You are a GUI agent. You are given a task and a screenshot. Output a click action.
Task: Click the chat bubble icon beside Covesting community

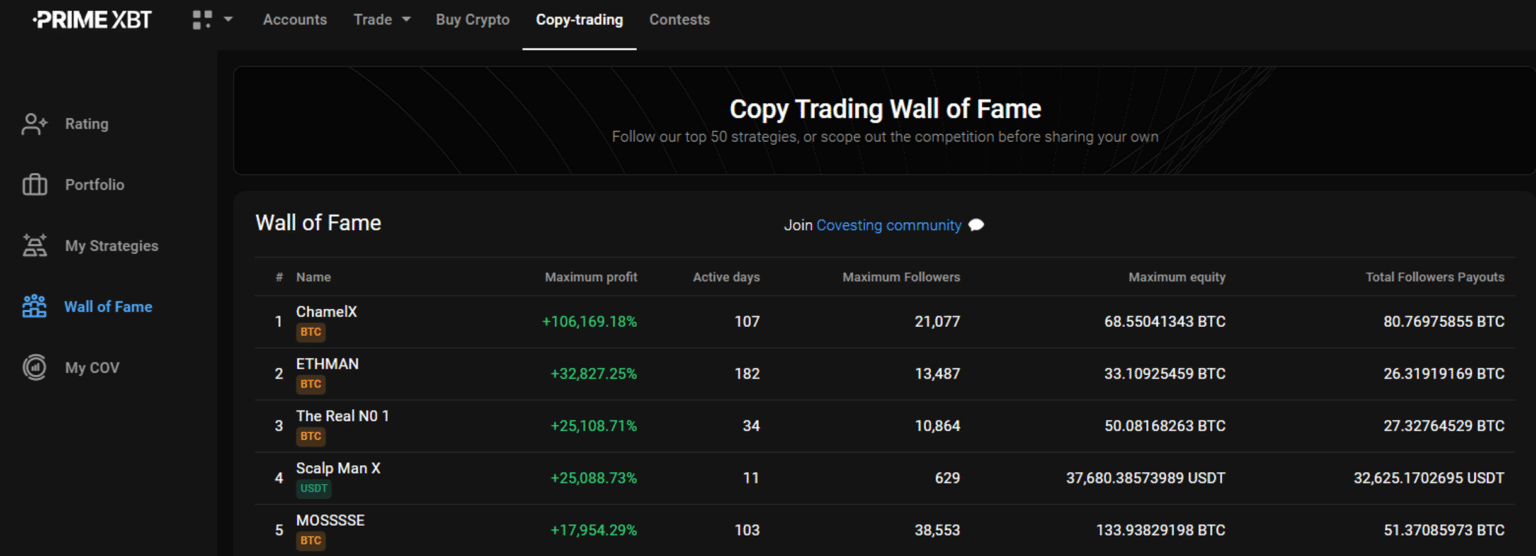pyautogui.click(x=977, y=225)
